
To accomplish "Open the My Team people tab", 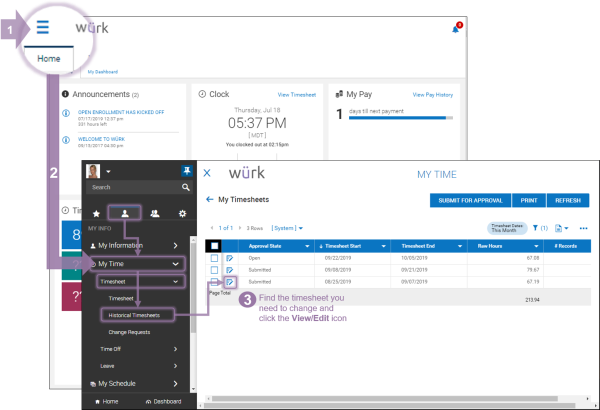I will pos(155,214).
